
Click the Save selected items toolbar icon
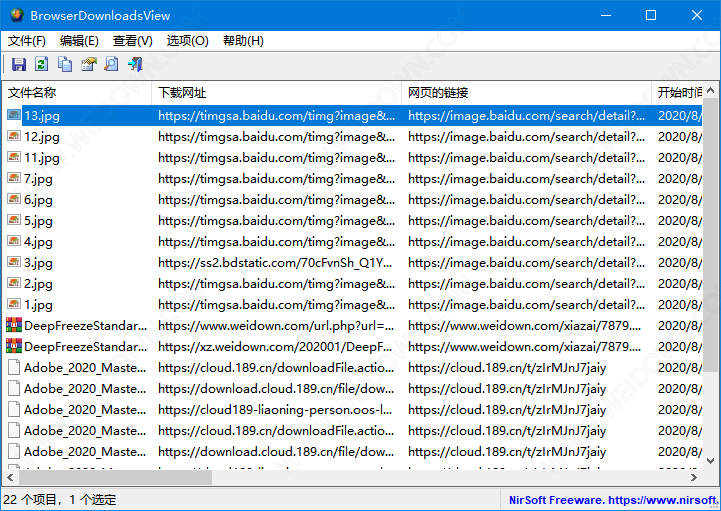coord(19,64)
